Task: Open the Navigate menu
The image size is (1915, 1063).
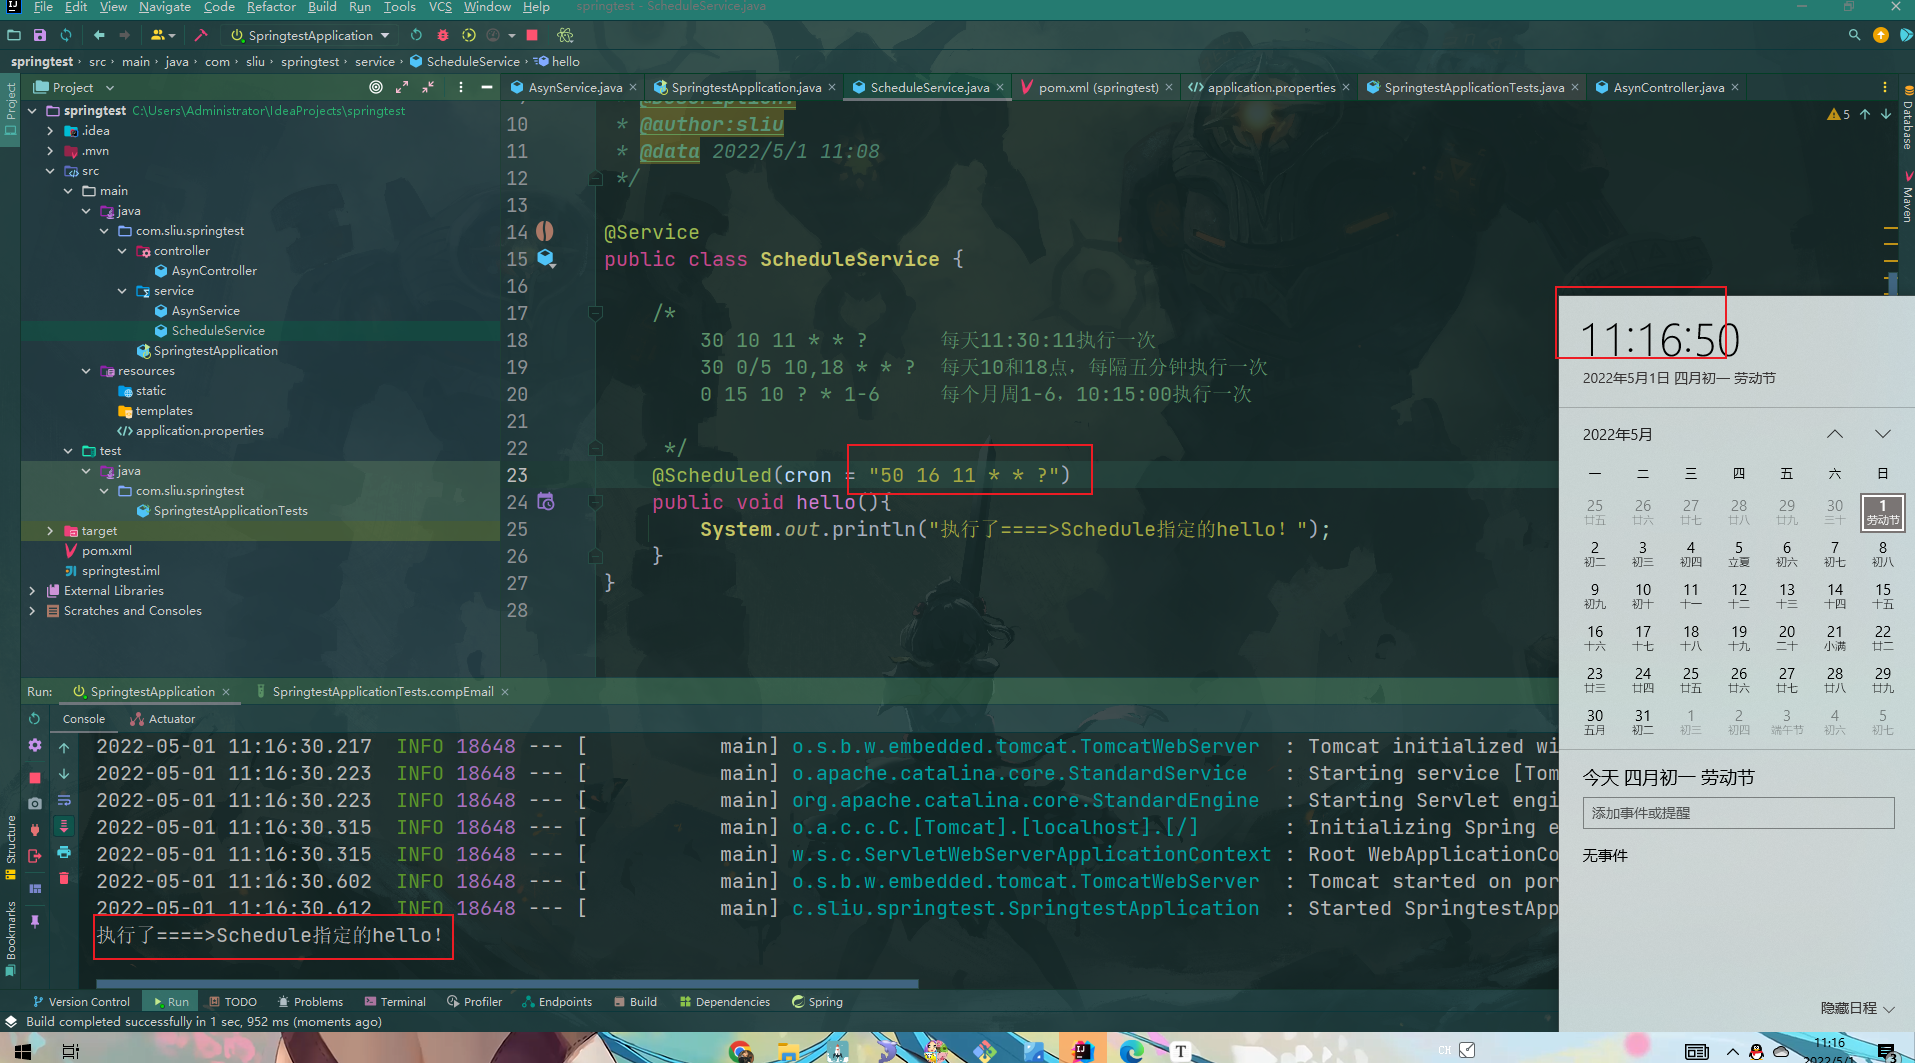Action: click(165, 7)
